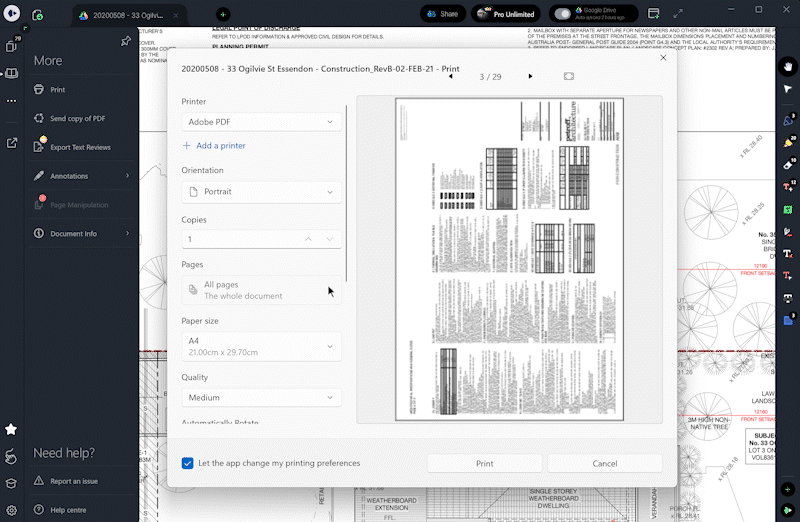Click the print preview page thumbnail

click(x=510, y=259)
